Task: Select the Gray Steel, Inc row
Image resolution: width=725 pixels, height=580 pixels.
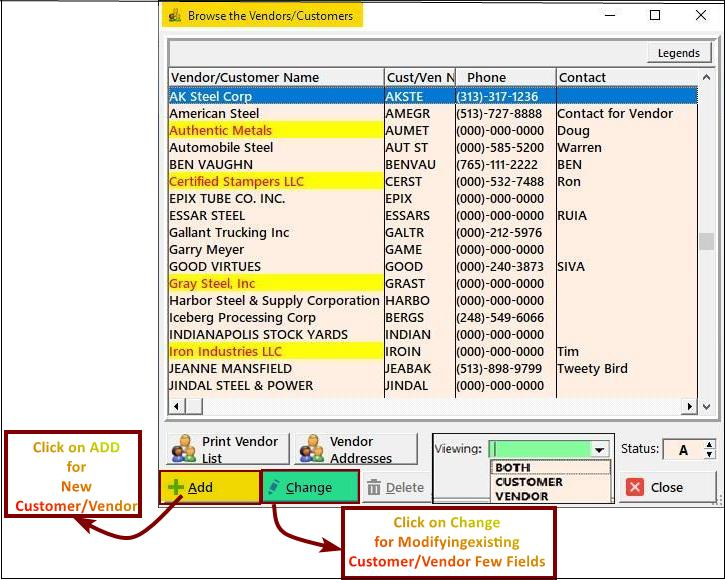Action: 433,284
